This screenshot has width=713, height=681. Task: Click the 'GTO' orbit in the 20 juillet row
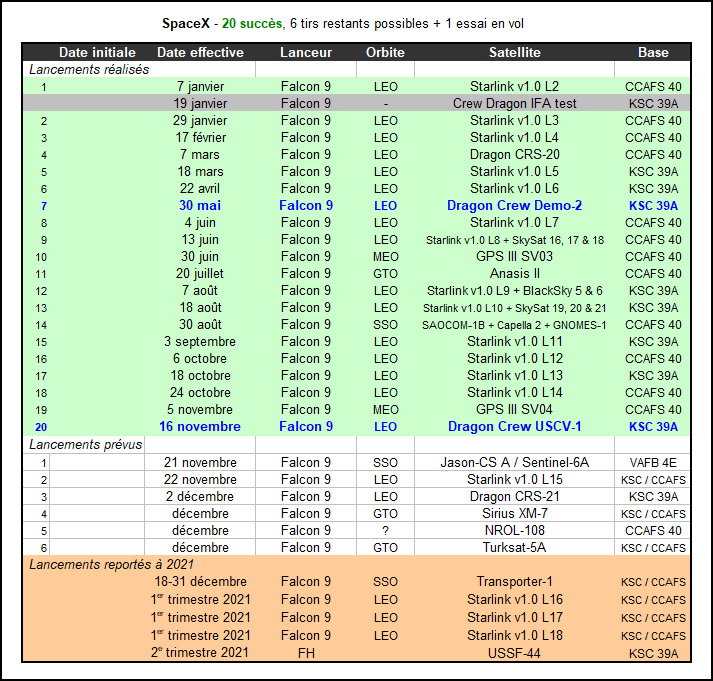click(386, 273)
